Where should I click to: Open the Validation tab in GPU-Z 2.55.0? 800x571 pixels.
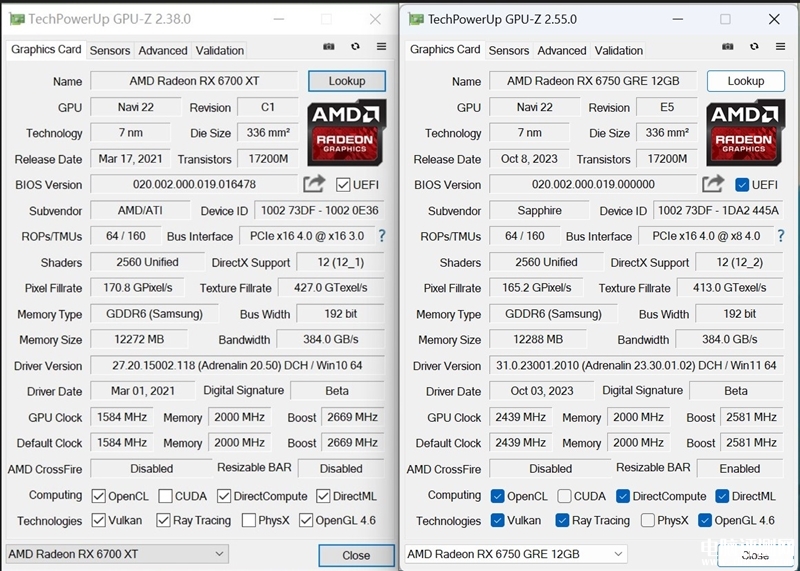[619, 50]
